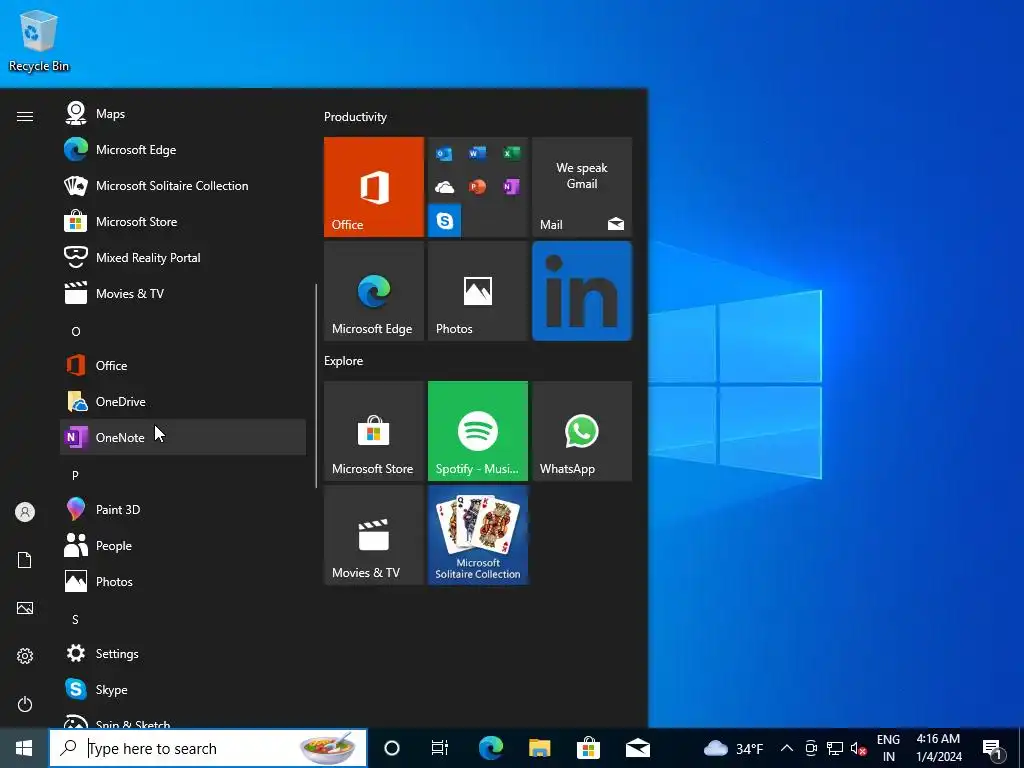
Task: Open the Action Center notifications icon
Action: pyautogui.click(x=993, y=748)
